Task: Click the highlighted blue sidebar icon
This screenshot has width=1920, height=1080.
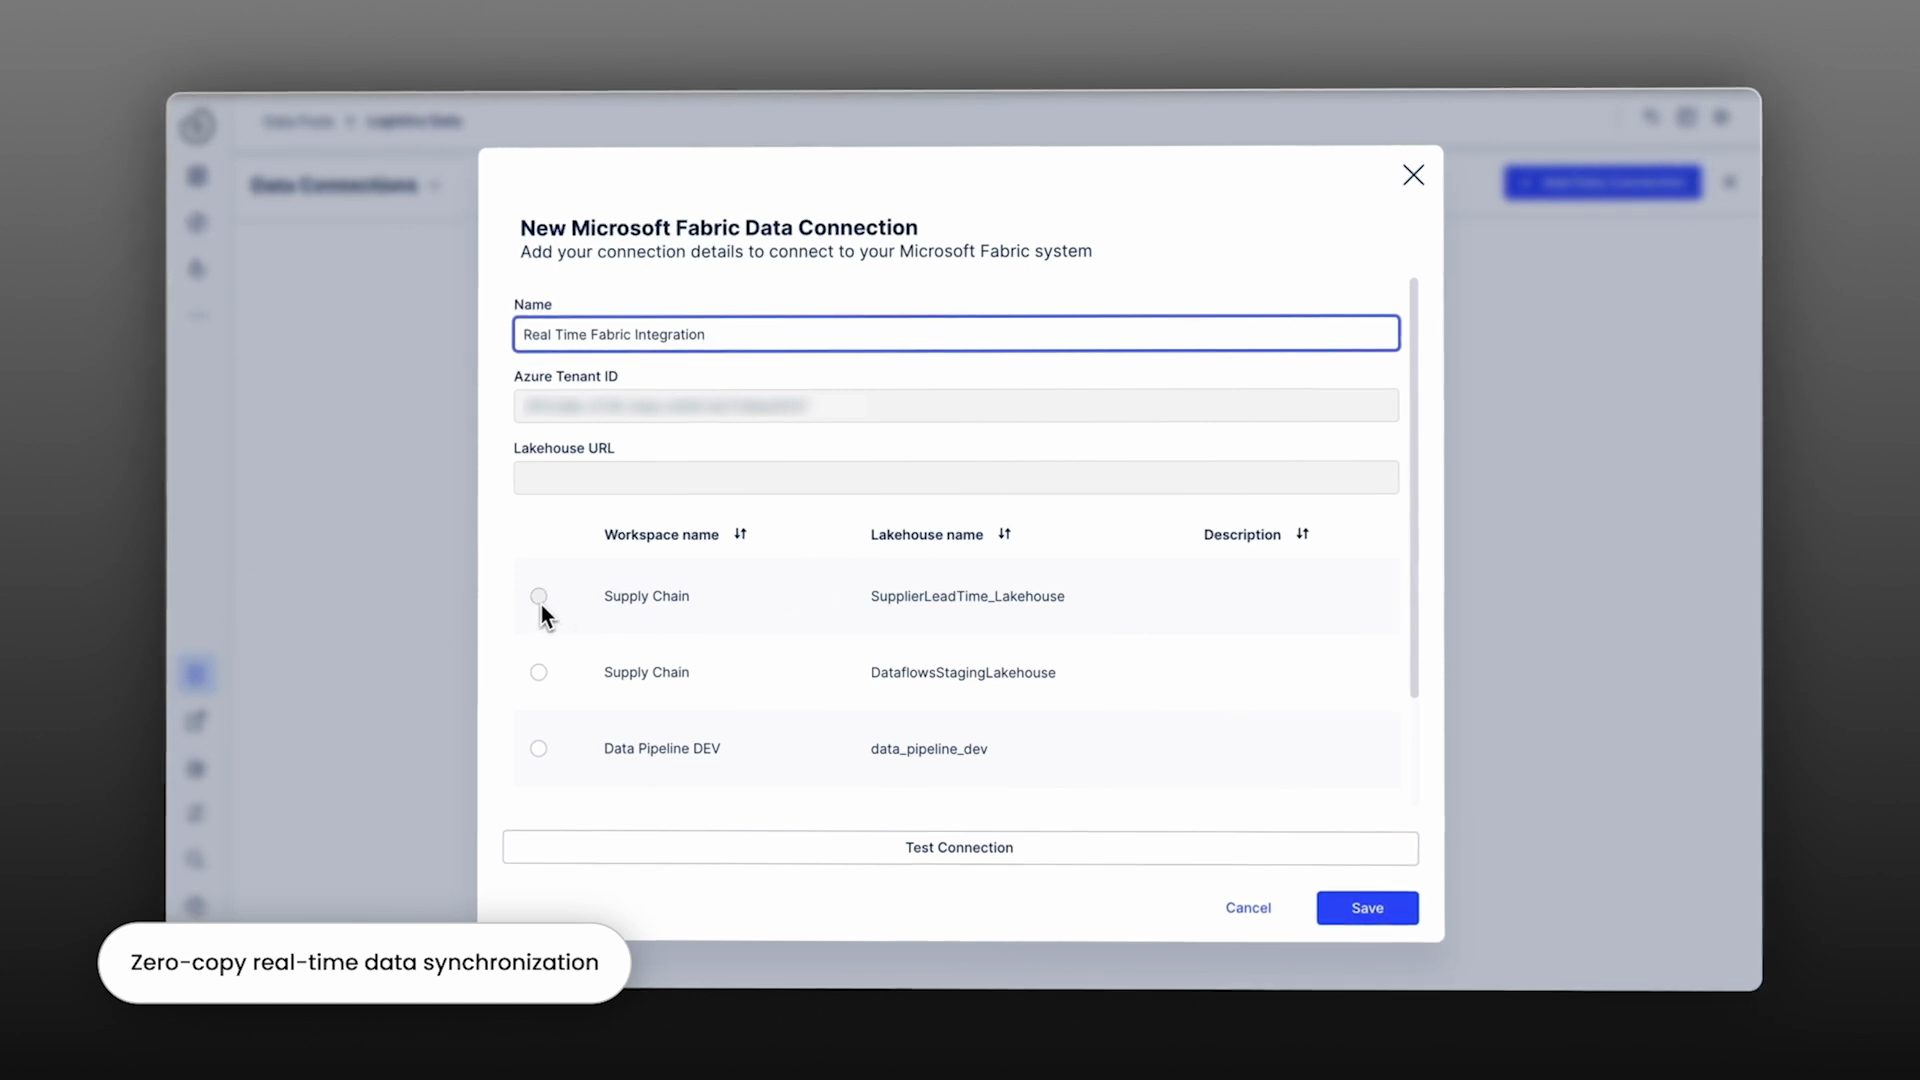Action: [196, 675]
